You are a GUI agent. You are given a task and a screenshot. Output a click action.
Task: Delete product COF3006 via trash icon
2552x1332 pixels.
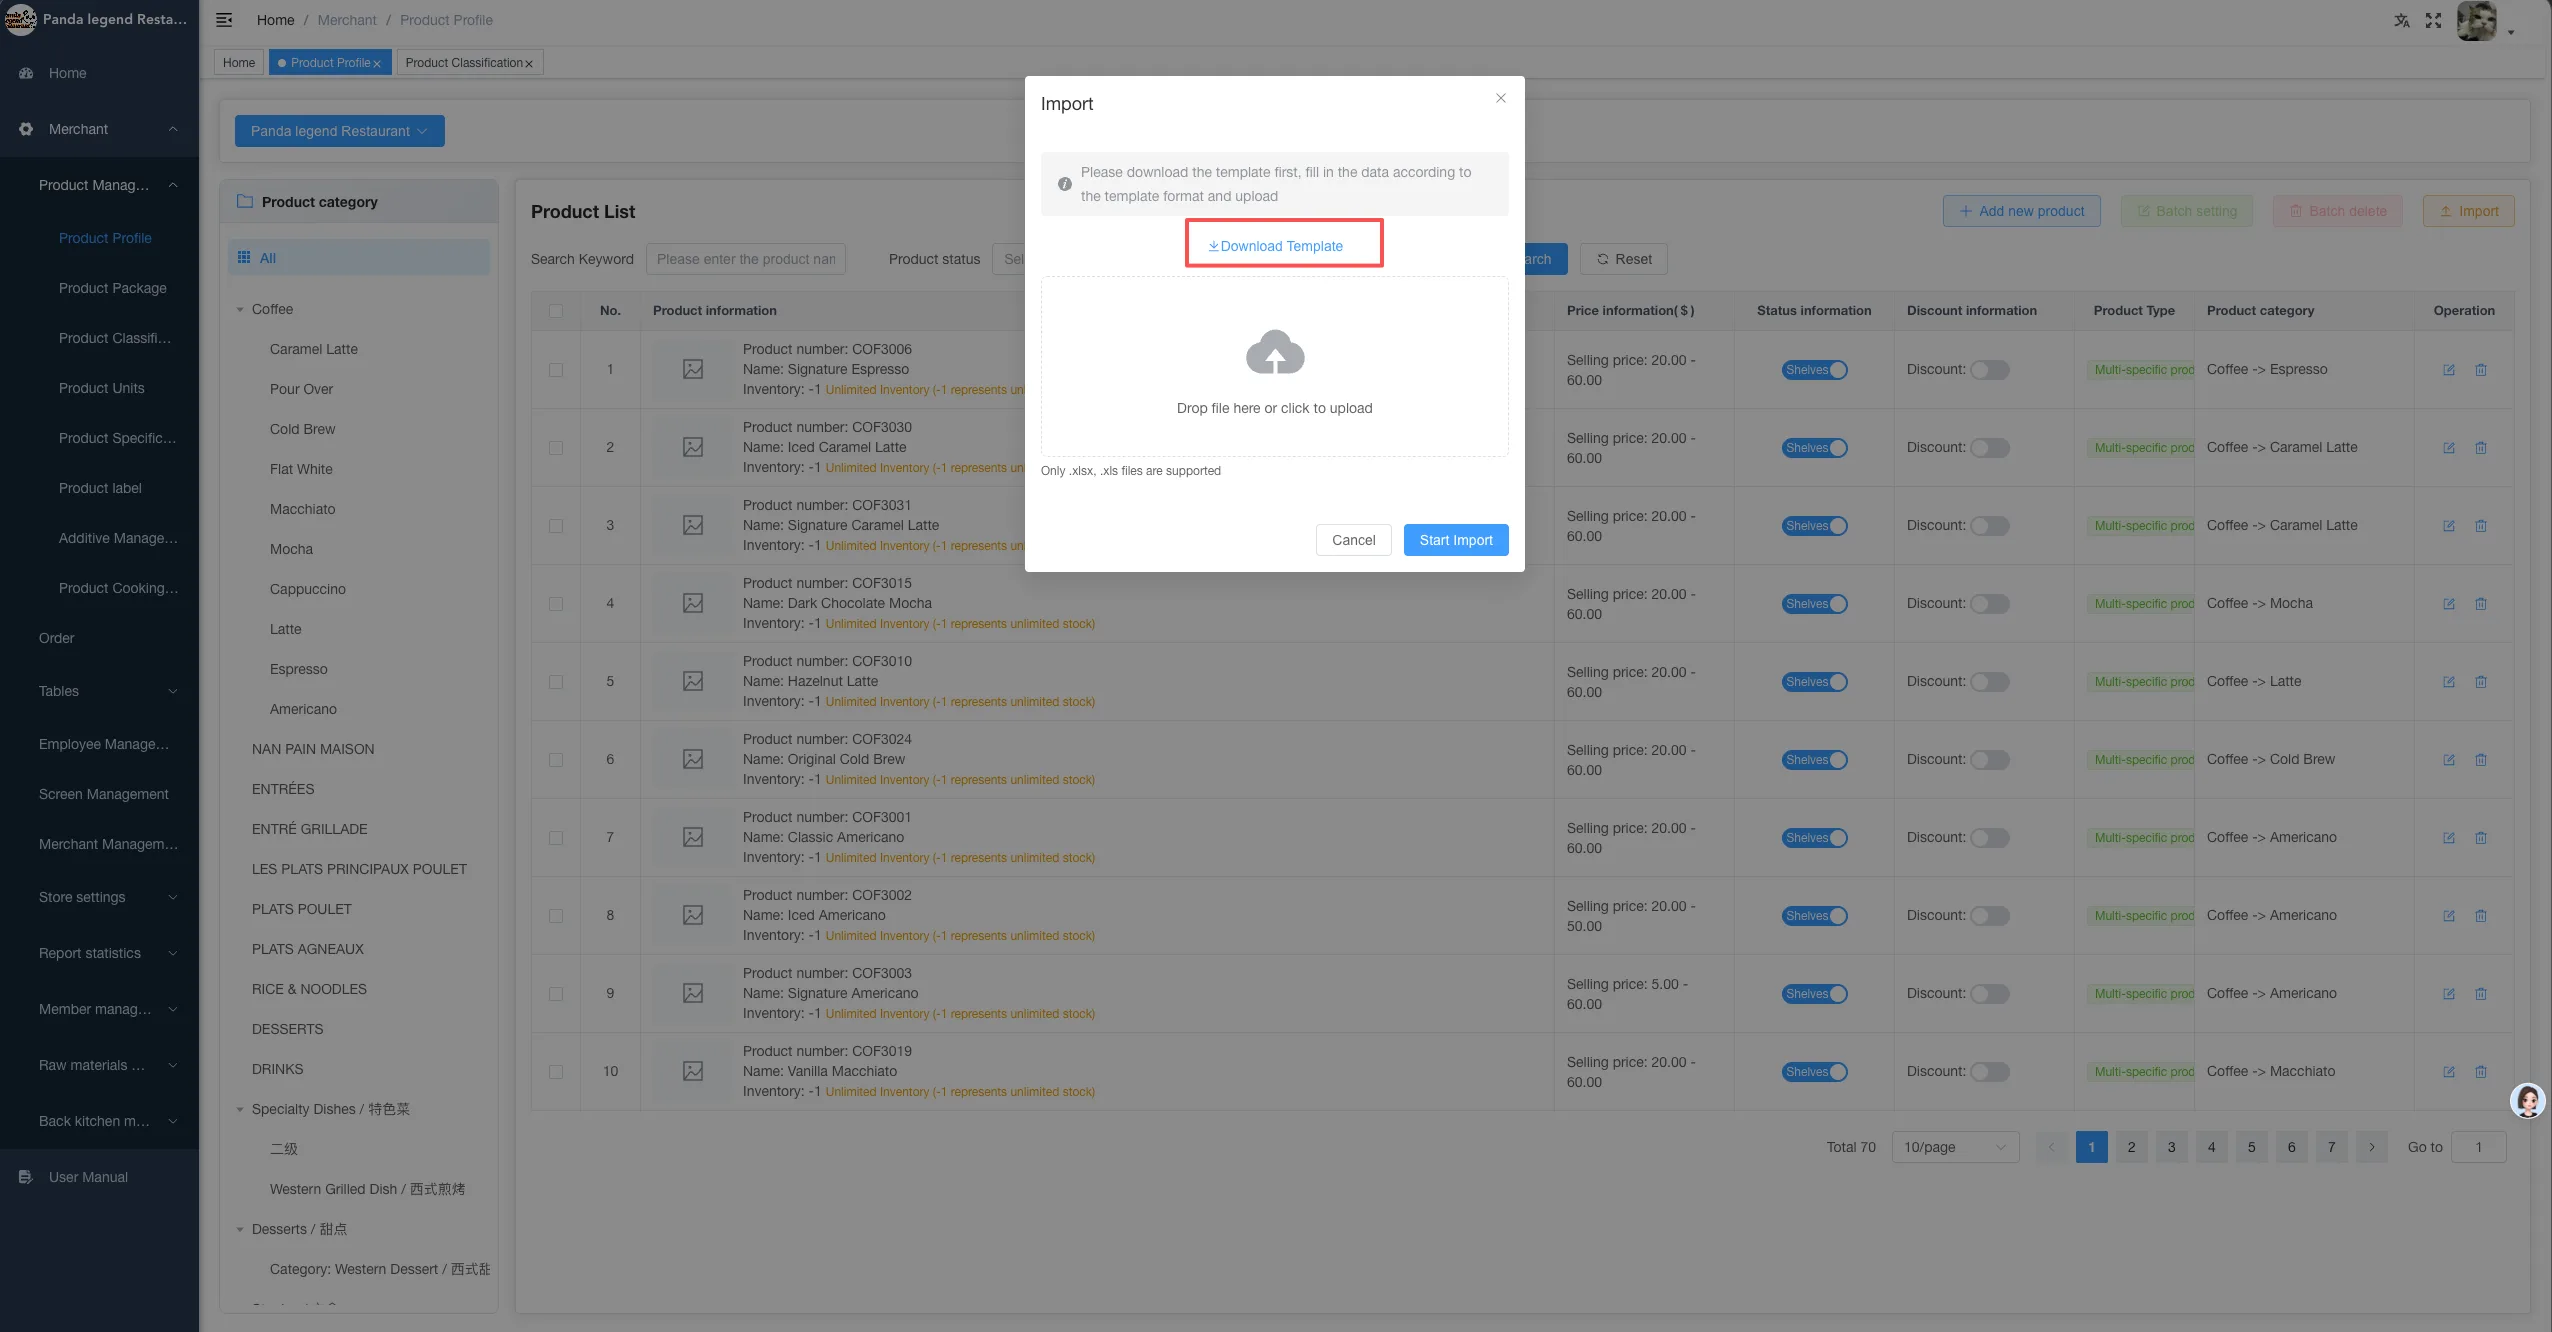pyautogui.click(x=2481, y=370)
